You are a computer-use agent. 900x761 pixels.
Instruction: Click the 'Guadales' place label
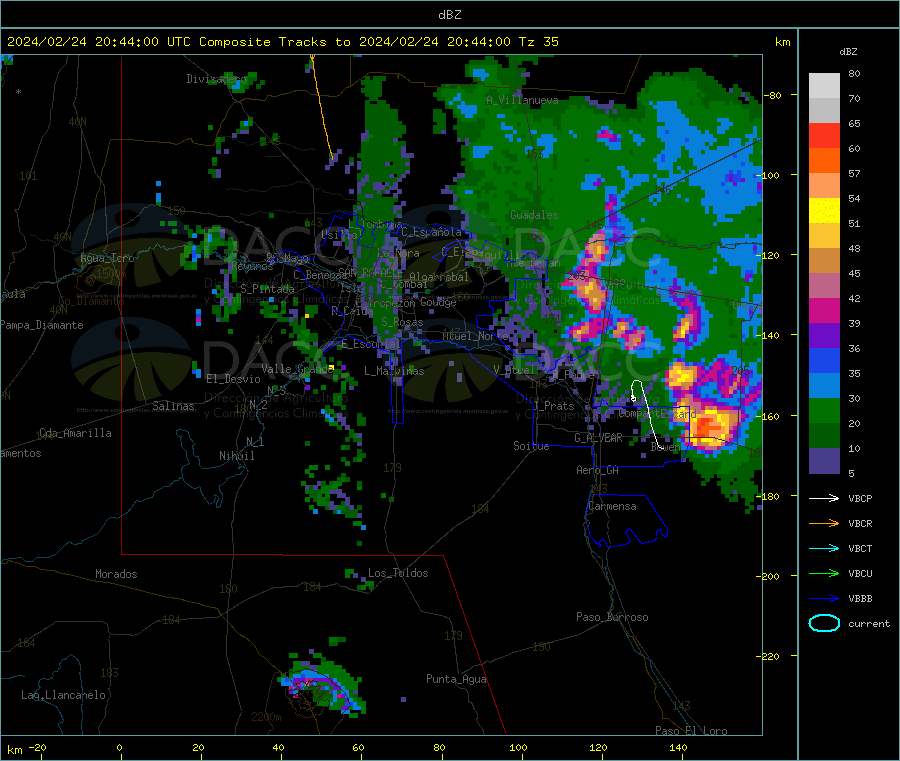[534, 215]
